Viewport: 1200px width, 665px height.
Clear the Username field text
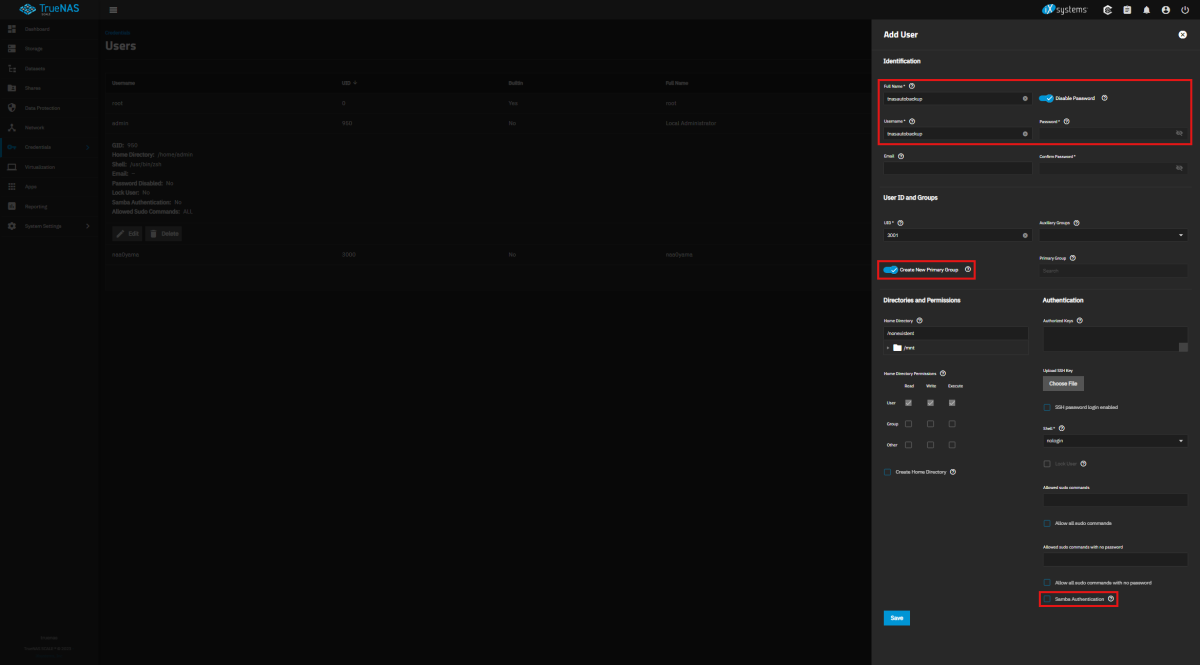(x=1025, y=133)
